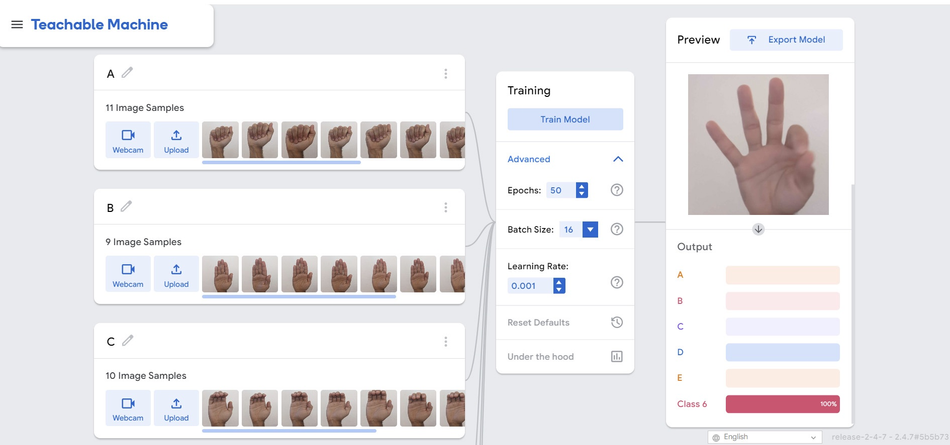Open the hamburger menu beside Teachable Machine

click(x=17, y=24)
